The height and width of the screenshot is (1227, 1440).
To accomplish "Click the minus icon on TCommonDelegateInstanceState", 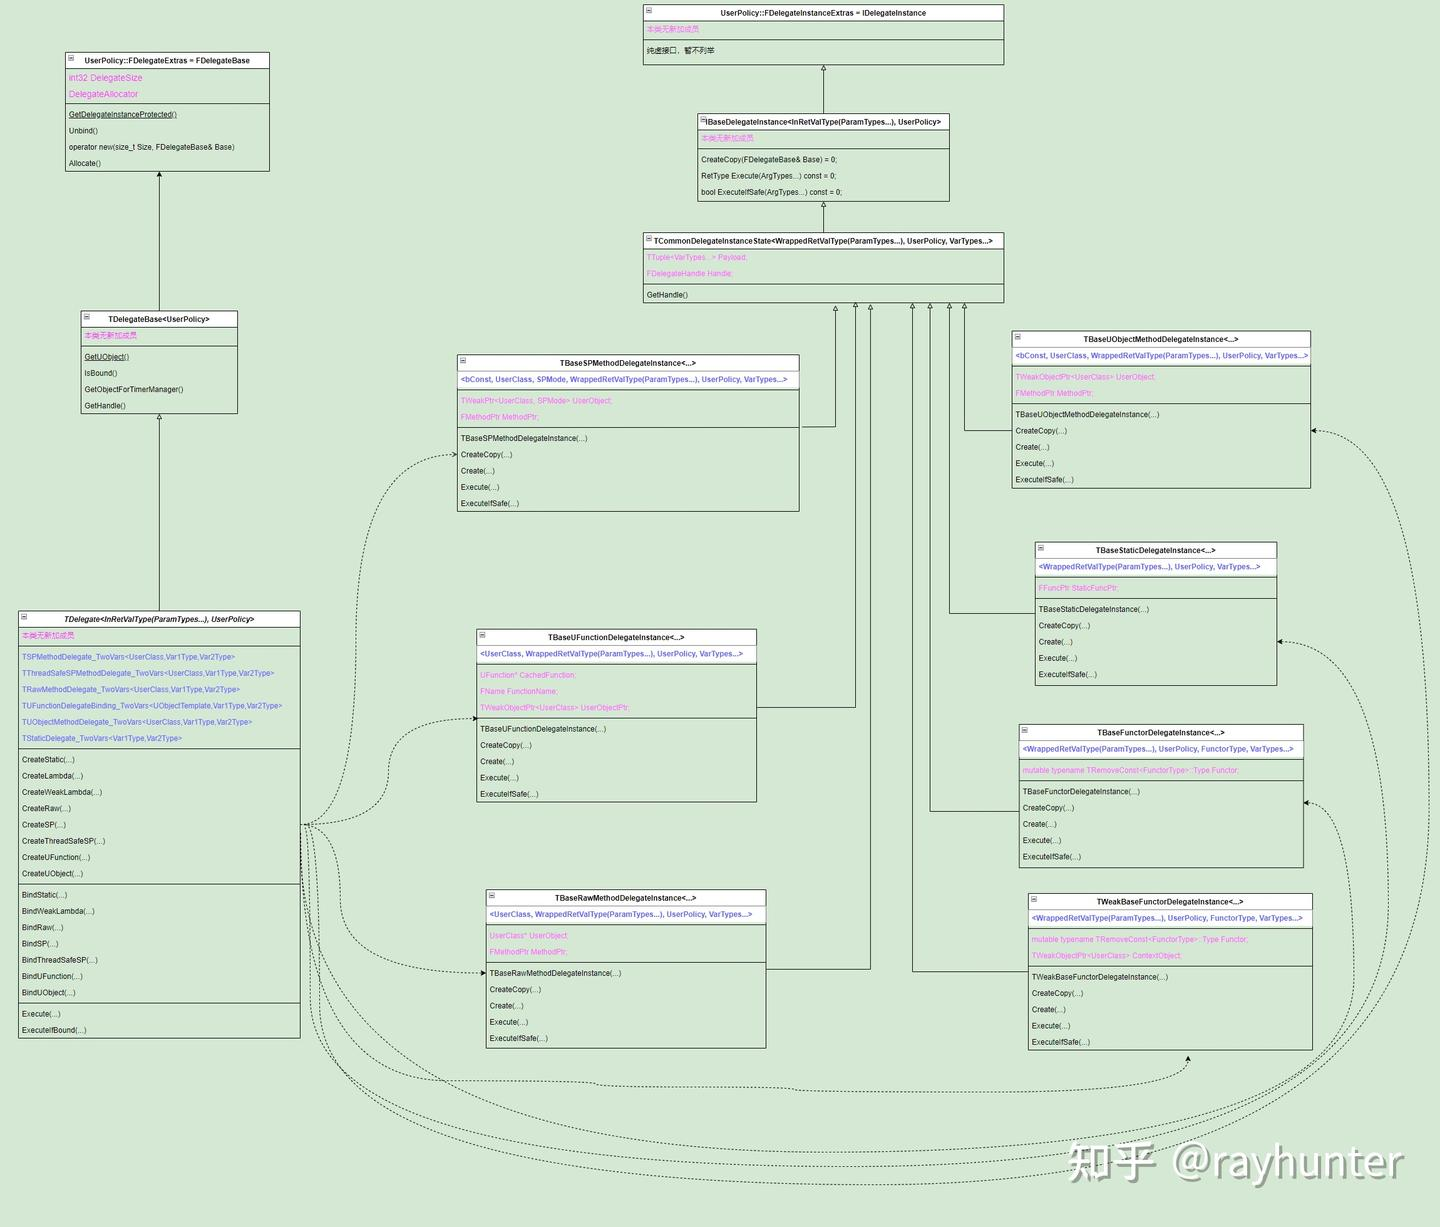I will tap(649, 239).
